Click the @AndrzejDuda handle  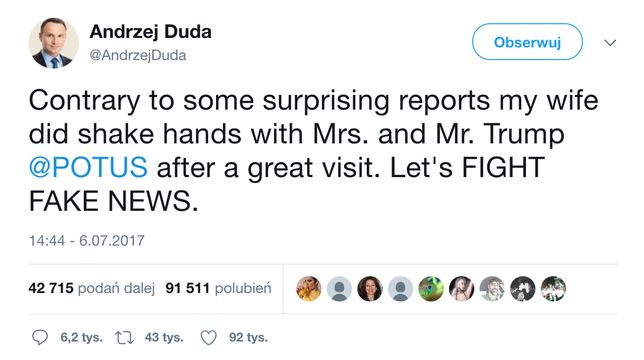tap(138, 55)
